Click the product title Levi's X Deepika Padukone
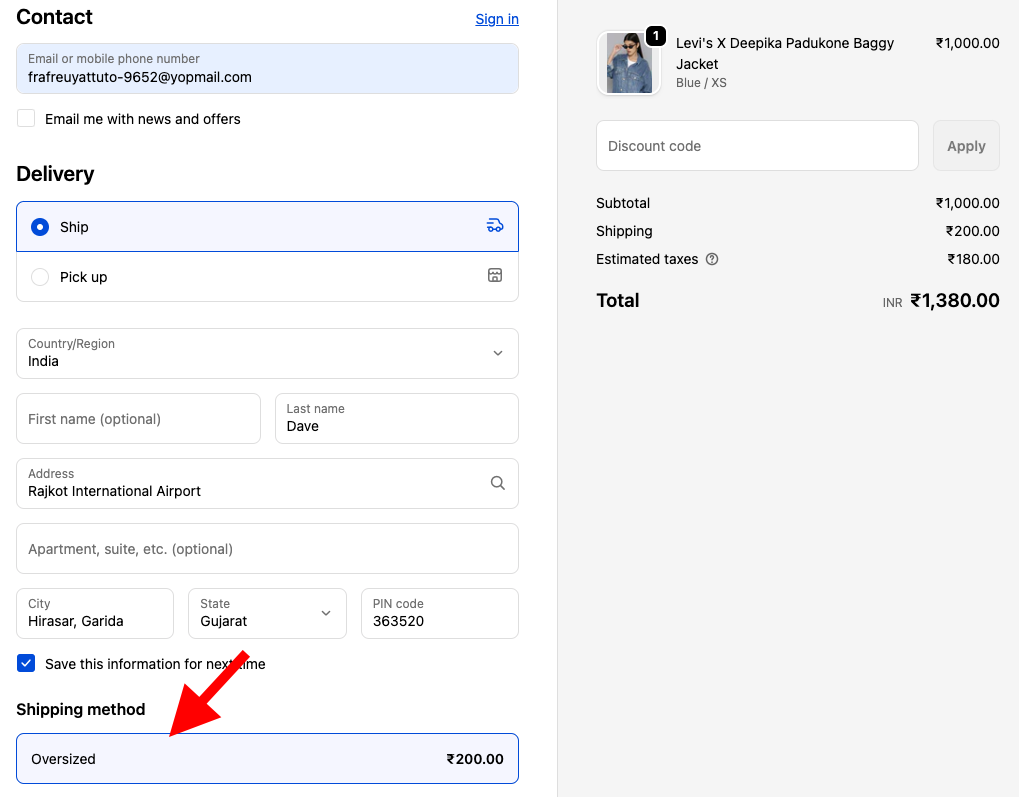Viewport: 1019px width, 797px height. pos(784,53)
